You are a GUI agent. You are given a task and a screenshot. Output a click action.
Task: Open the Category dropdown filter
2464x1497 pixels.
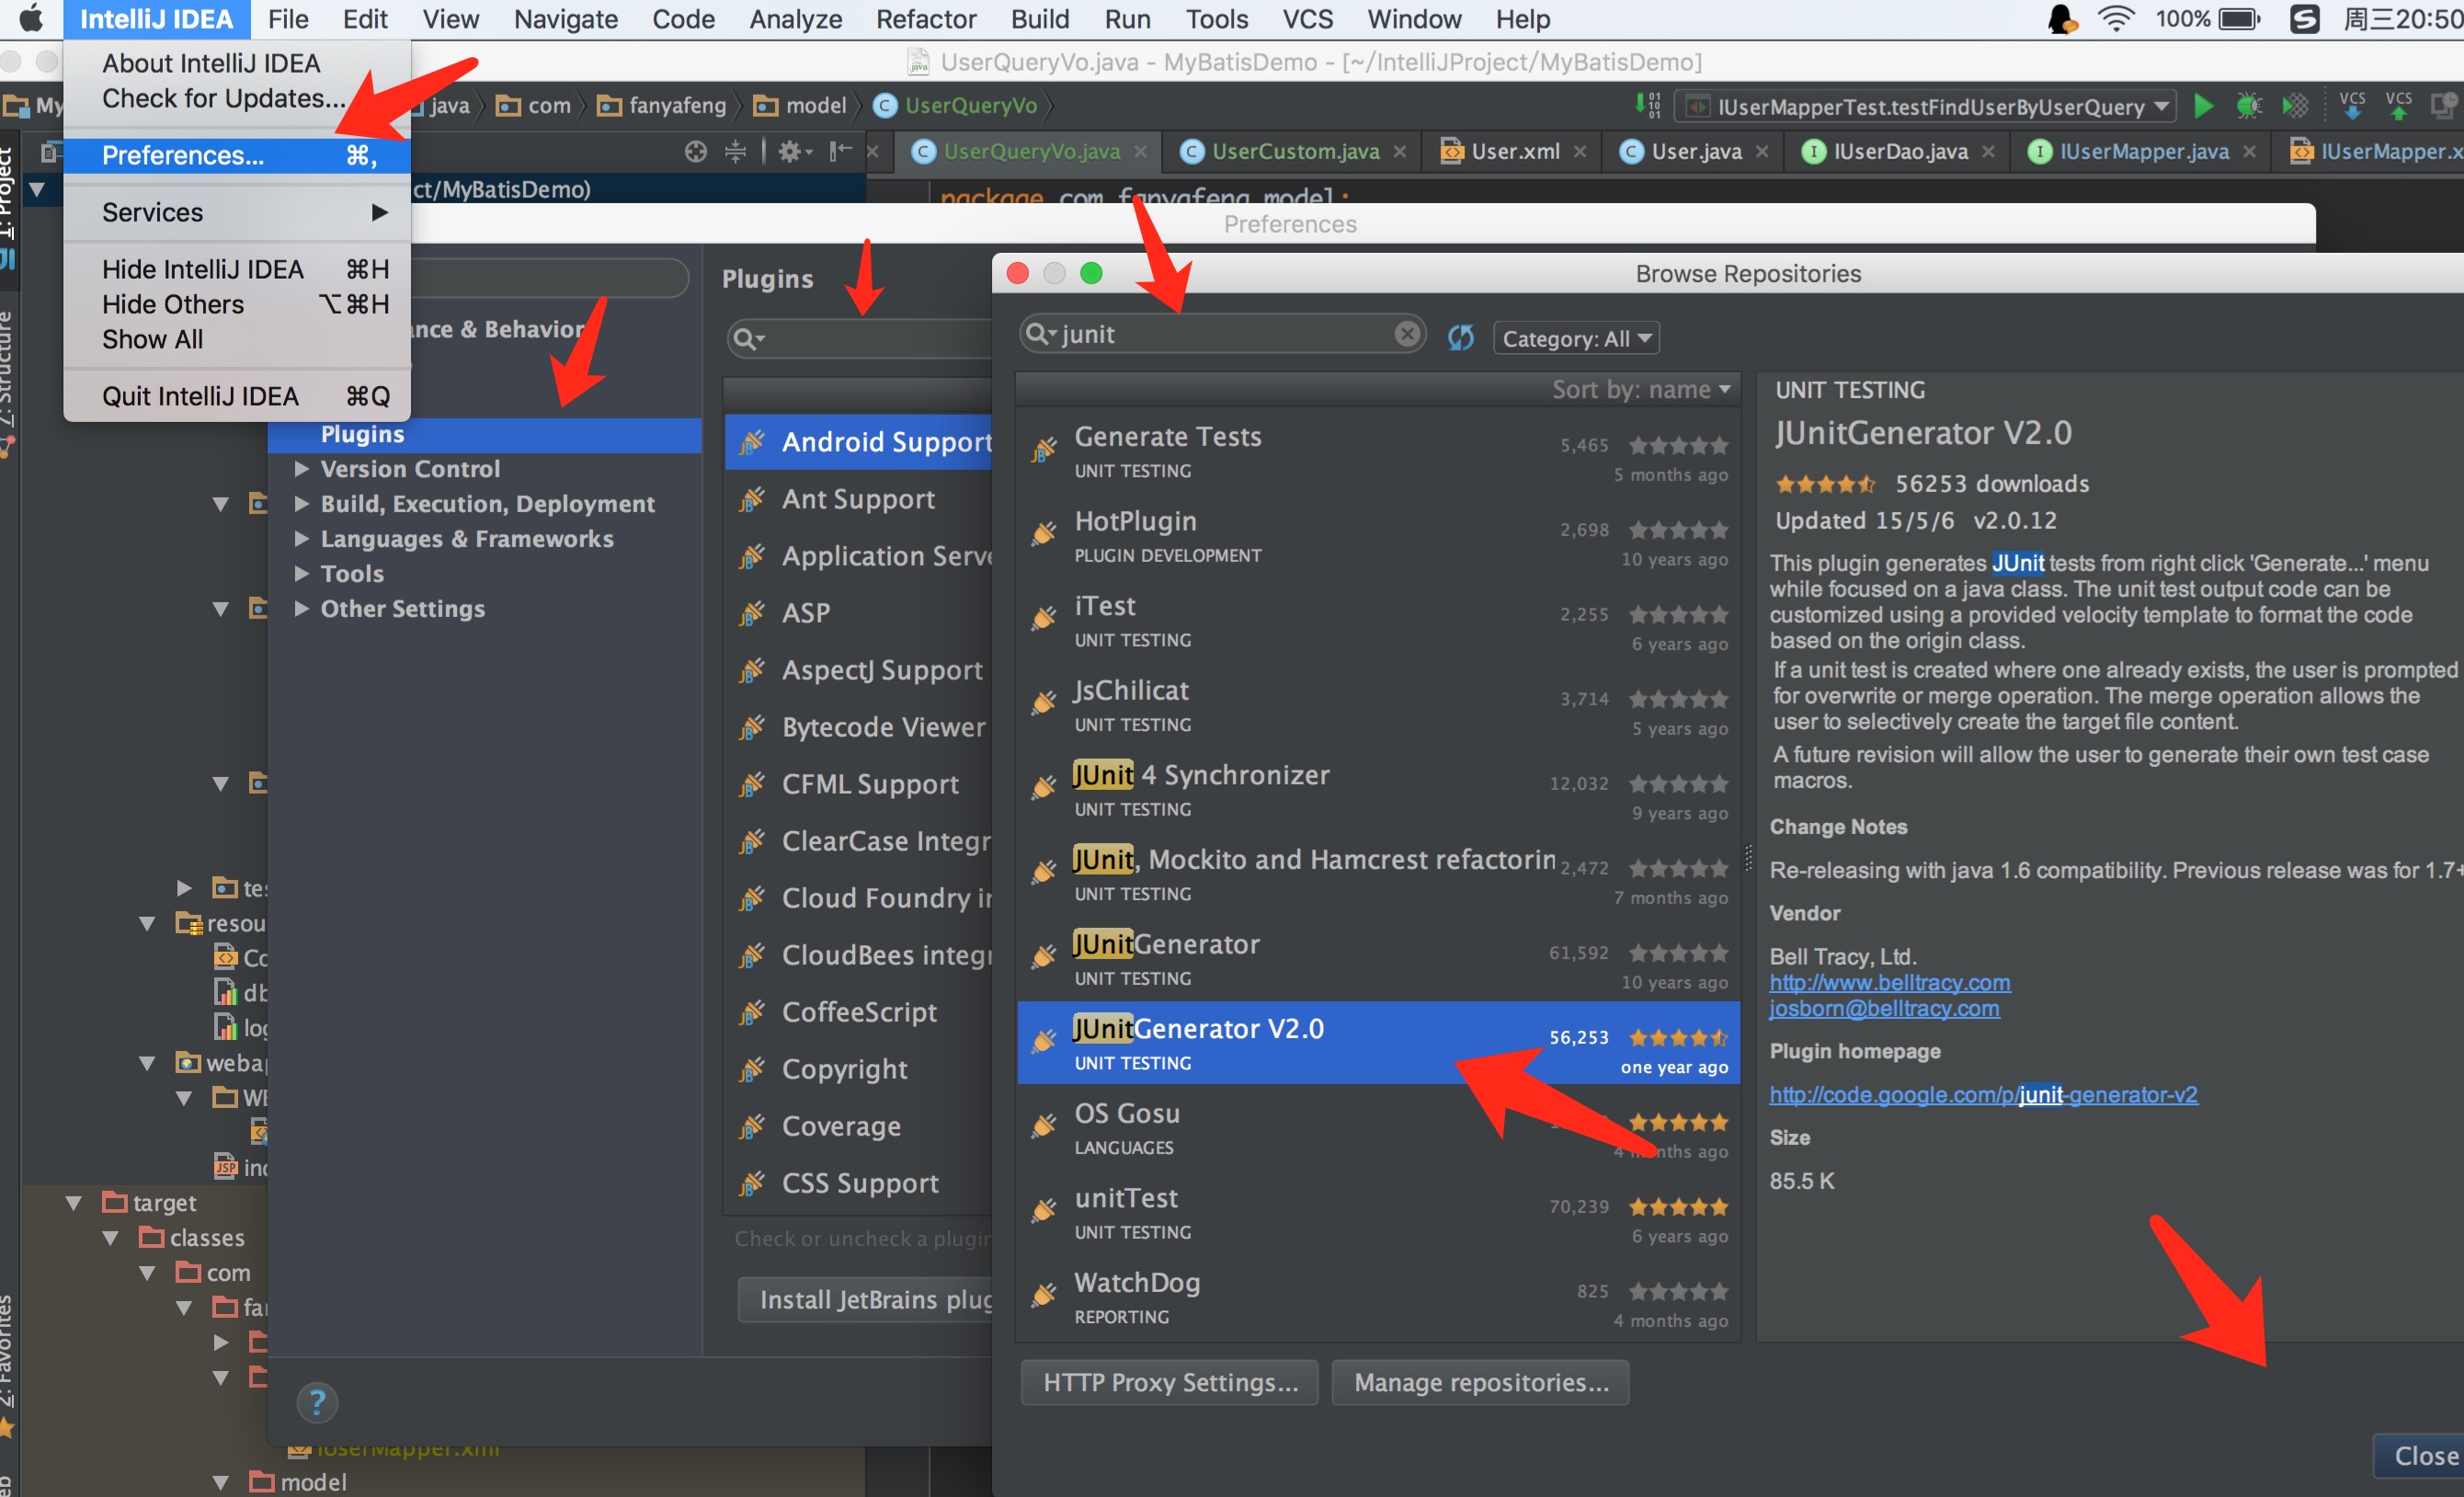click(1571, 338)
